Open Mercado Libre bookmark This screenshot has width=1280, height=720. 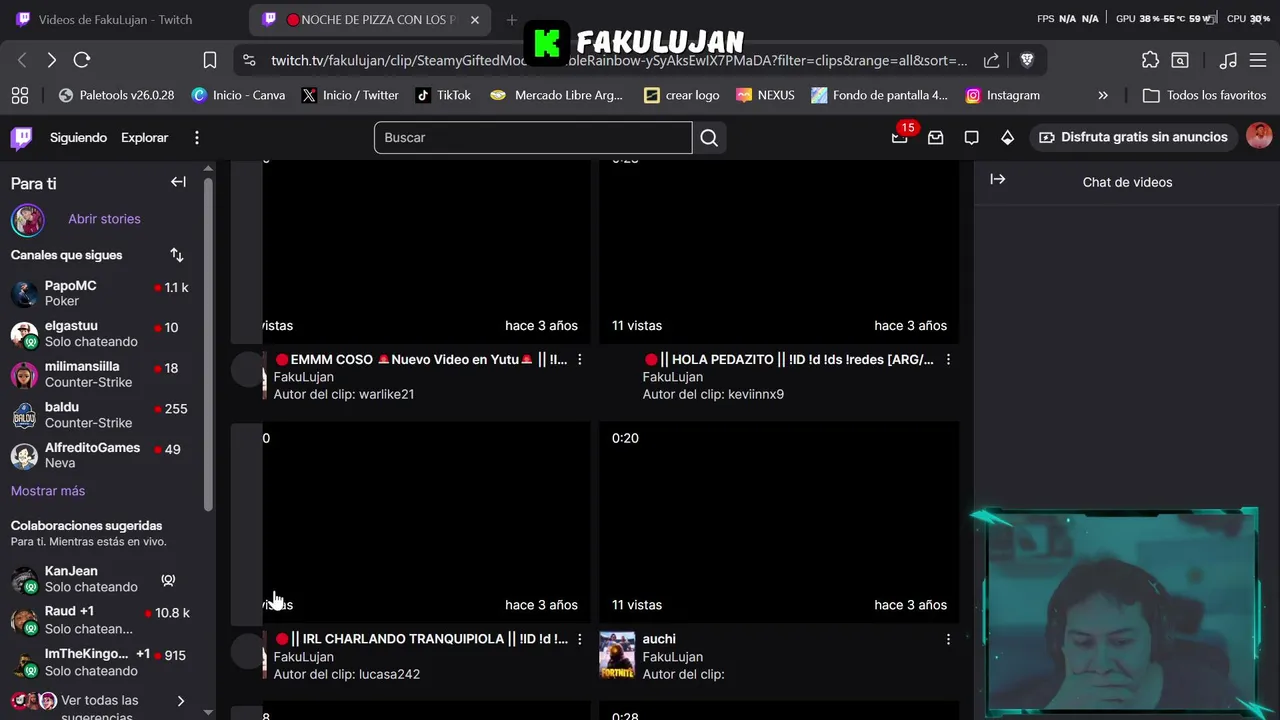[557, 96]
